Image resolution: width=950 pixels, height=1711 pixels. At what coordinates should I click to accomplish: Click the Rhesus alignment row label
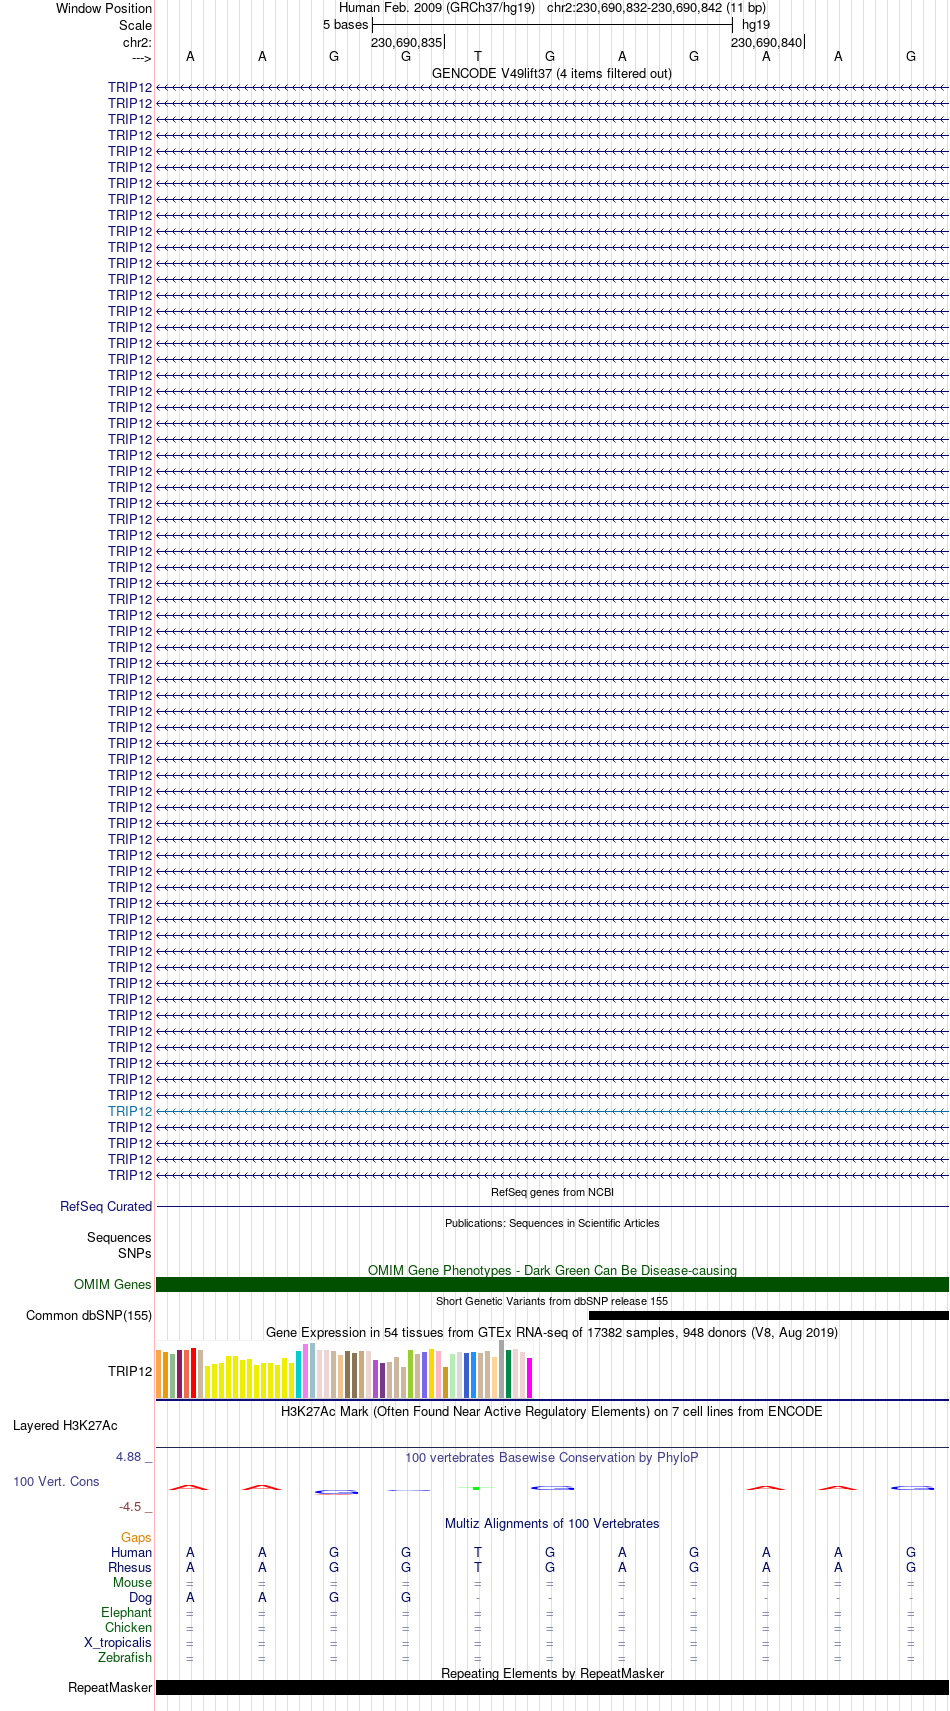[x=130, y=1568]
